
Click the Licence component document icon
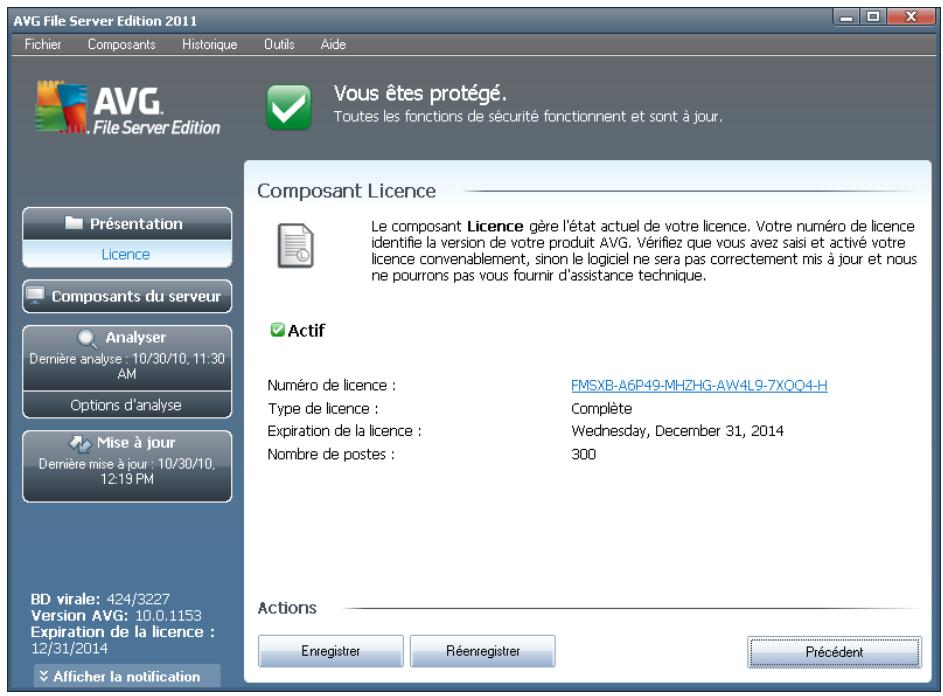pyautogui.click(x=295, y=245)
